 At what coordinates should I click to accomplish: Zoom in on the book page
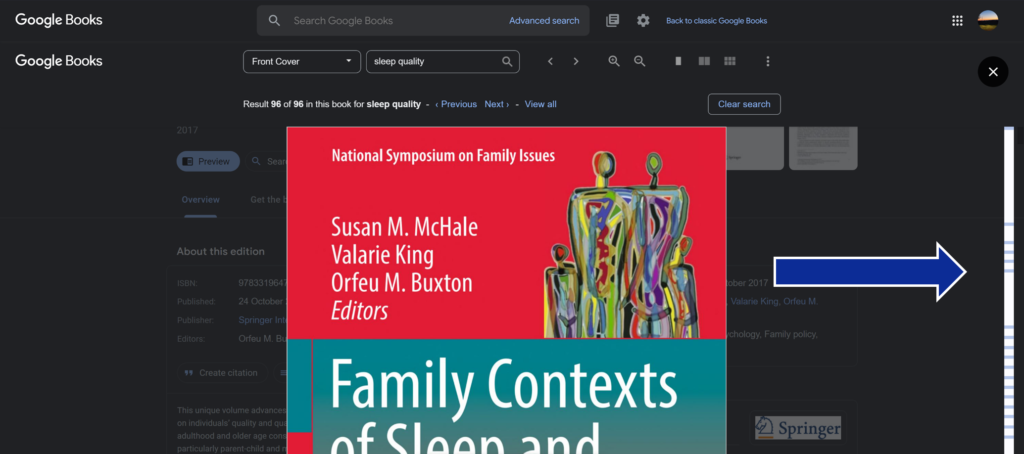pyautogui.click(x=614, y=61)
